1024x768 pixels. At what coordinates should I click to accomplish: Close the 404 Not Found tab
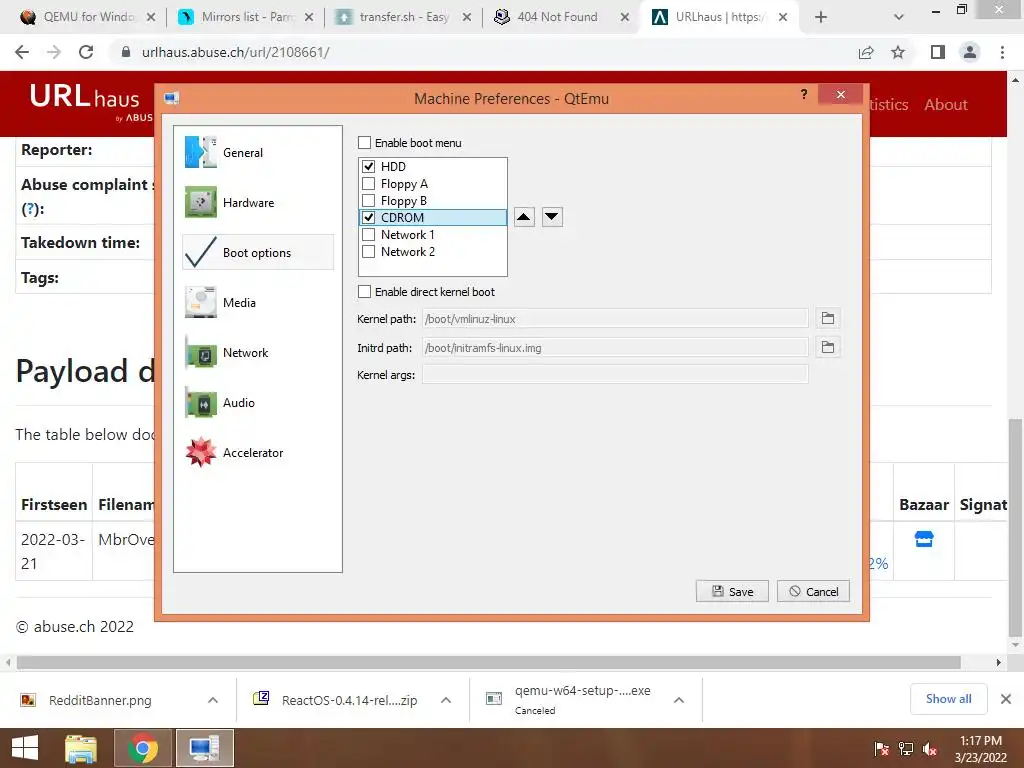(625, 17)
